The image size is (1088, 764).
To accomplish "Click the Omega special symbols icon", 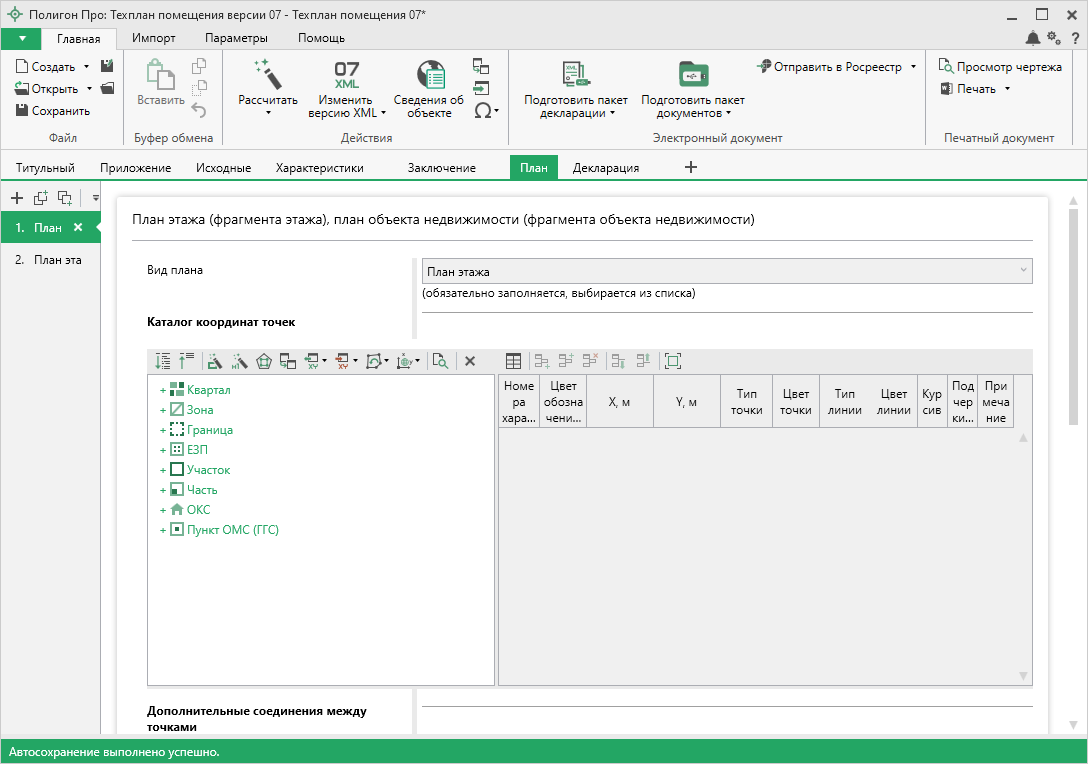I will (483, 111).
